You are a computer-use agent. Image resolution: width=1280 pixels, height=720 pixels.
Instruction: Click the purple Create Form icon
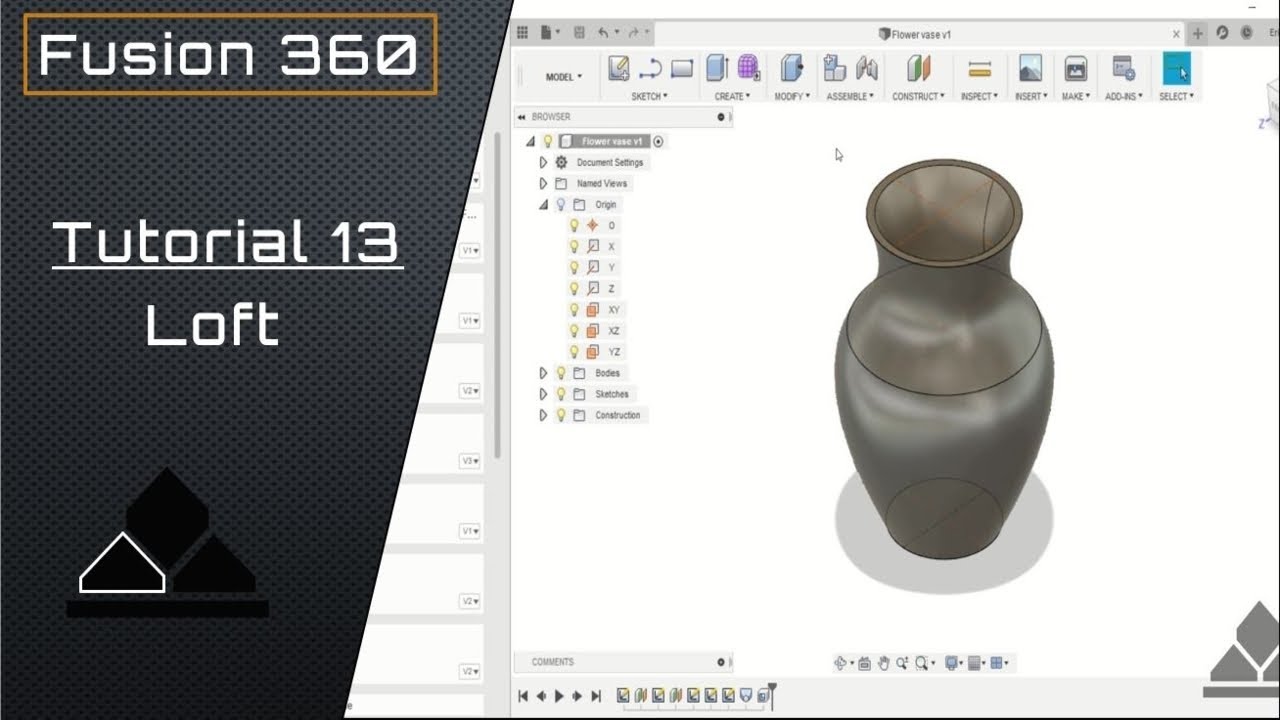(749, 68)
